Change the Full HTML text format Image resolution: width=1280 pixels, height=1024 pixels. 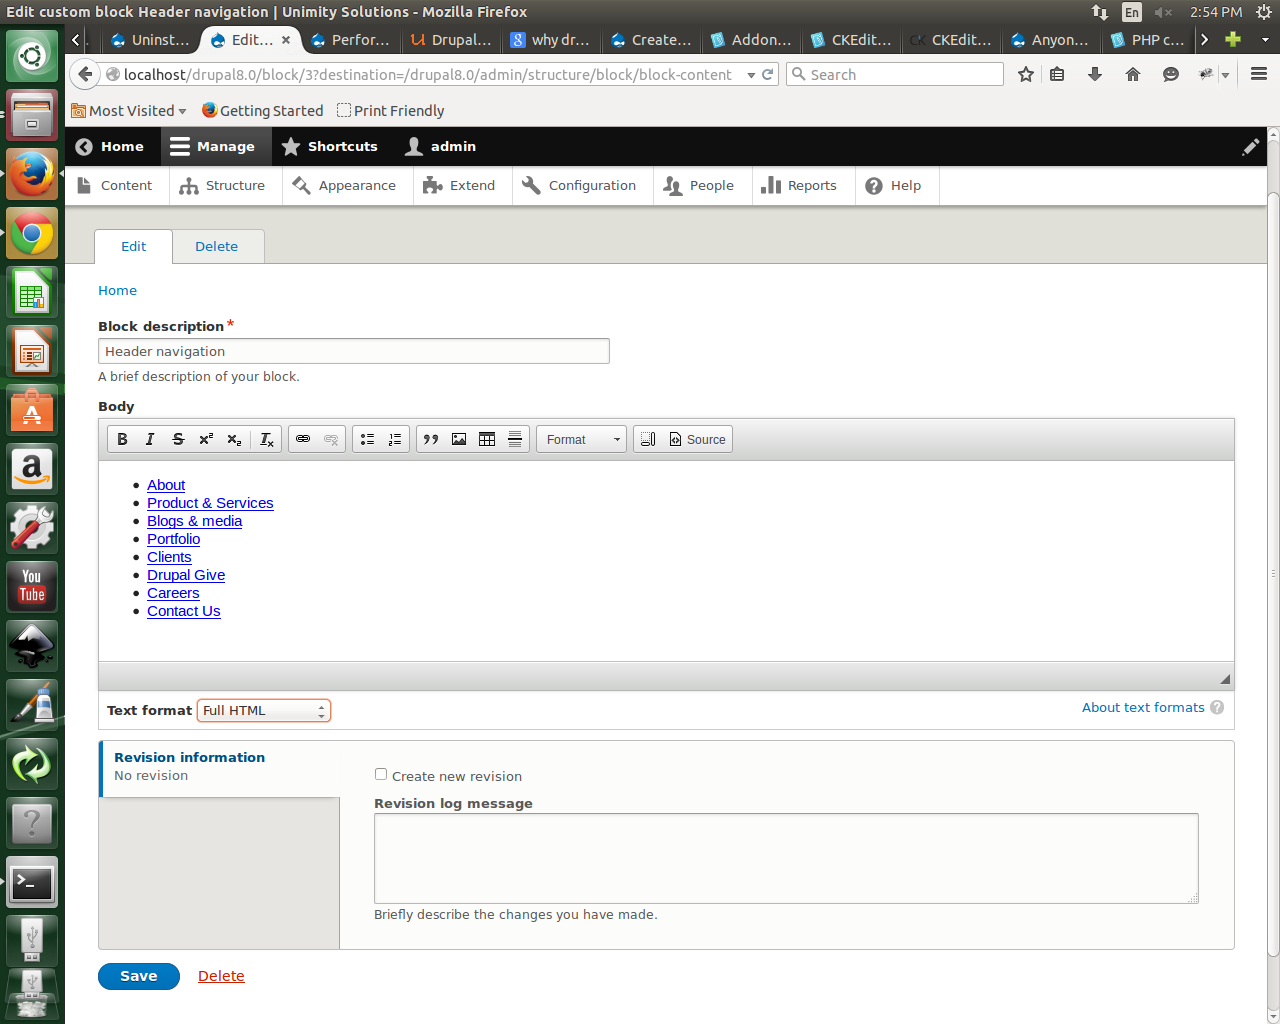coord(263,710)
